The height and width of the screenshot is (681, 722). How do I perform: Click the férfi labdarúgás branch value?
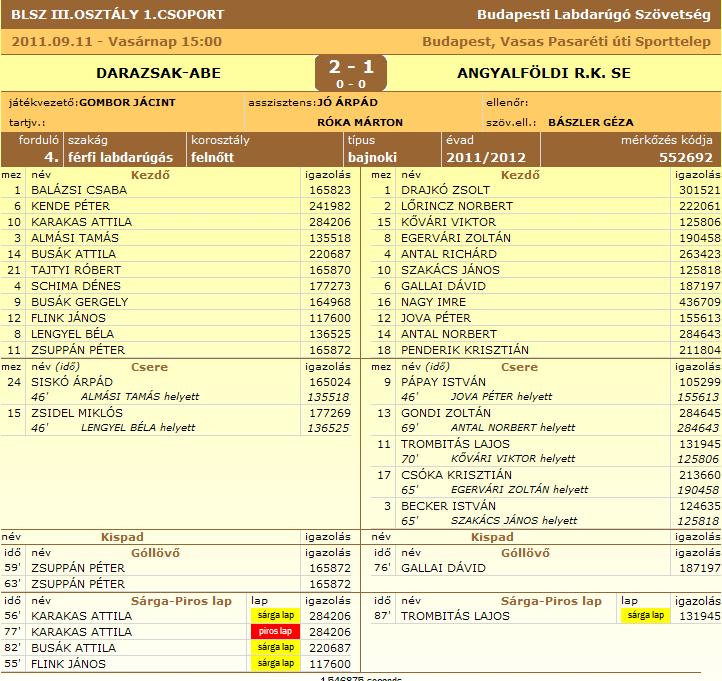(121, 157)
